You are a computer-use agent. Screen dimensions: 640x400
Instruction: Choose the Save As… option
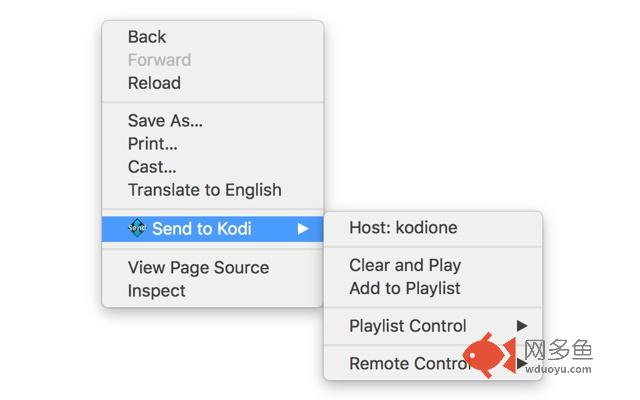[x=165, y=121]
